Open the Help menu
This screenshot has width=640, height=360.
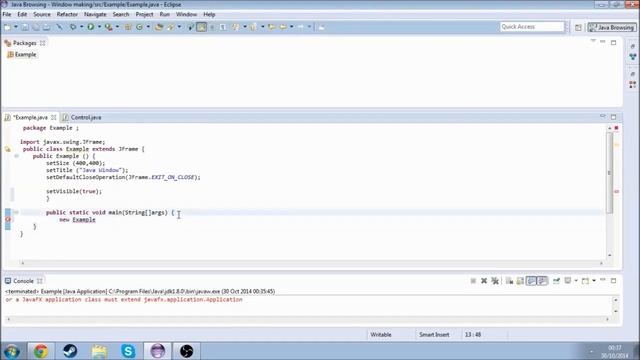click(x=209, y=14)
